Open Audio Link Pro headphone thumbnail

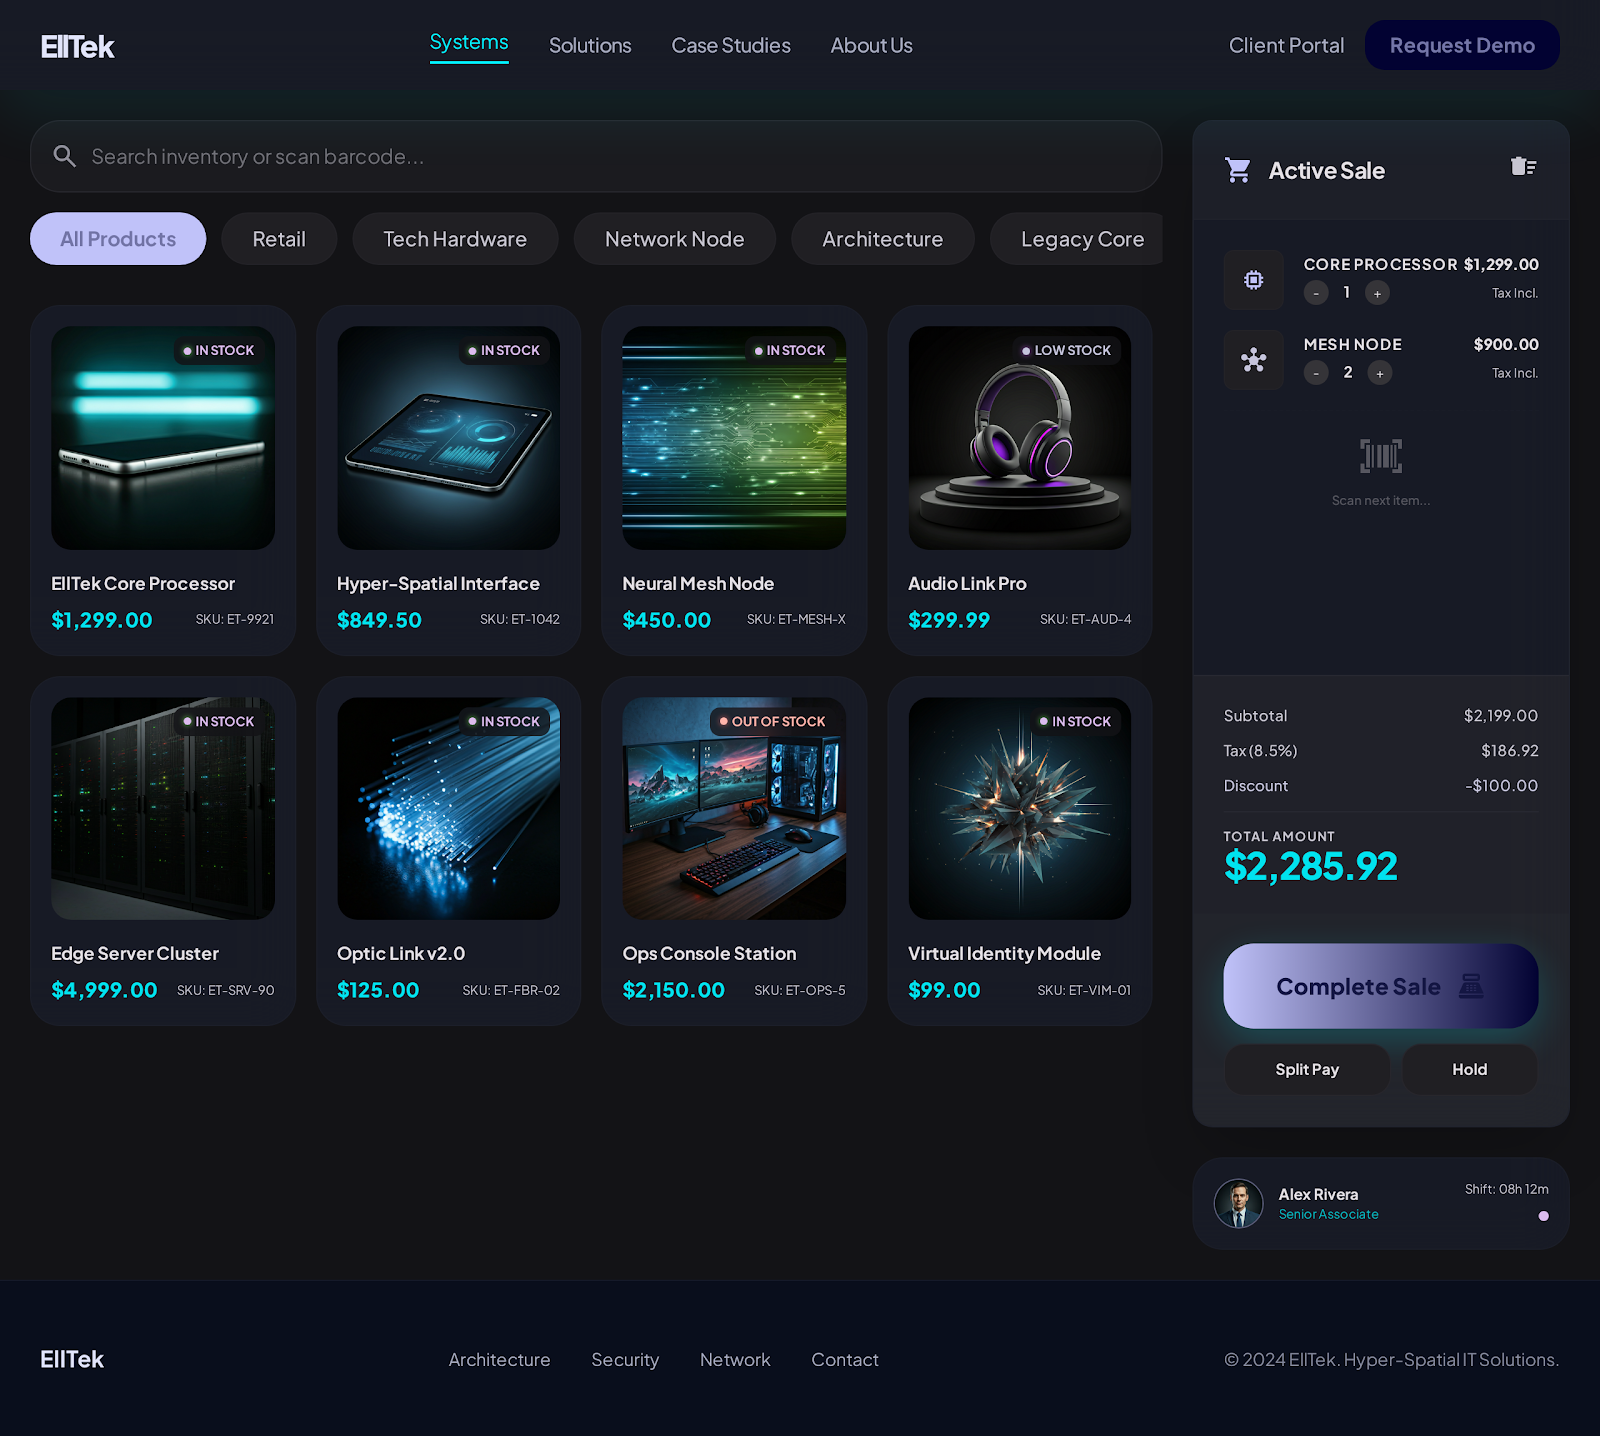click(x=1019, y=438)
